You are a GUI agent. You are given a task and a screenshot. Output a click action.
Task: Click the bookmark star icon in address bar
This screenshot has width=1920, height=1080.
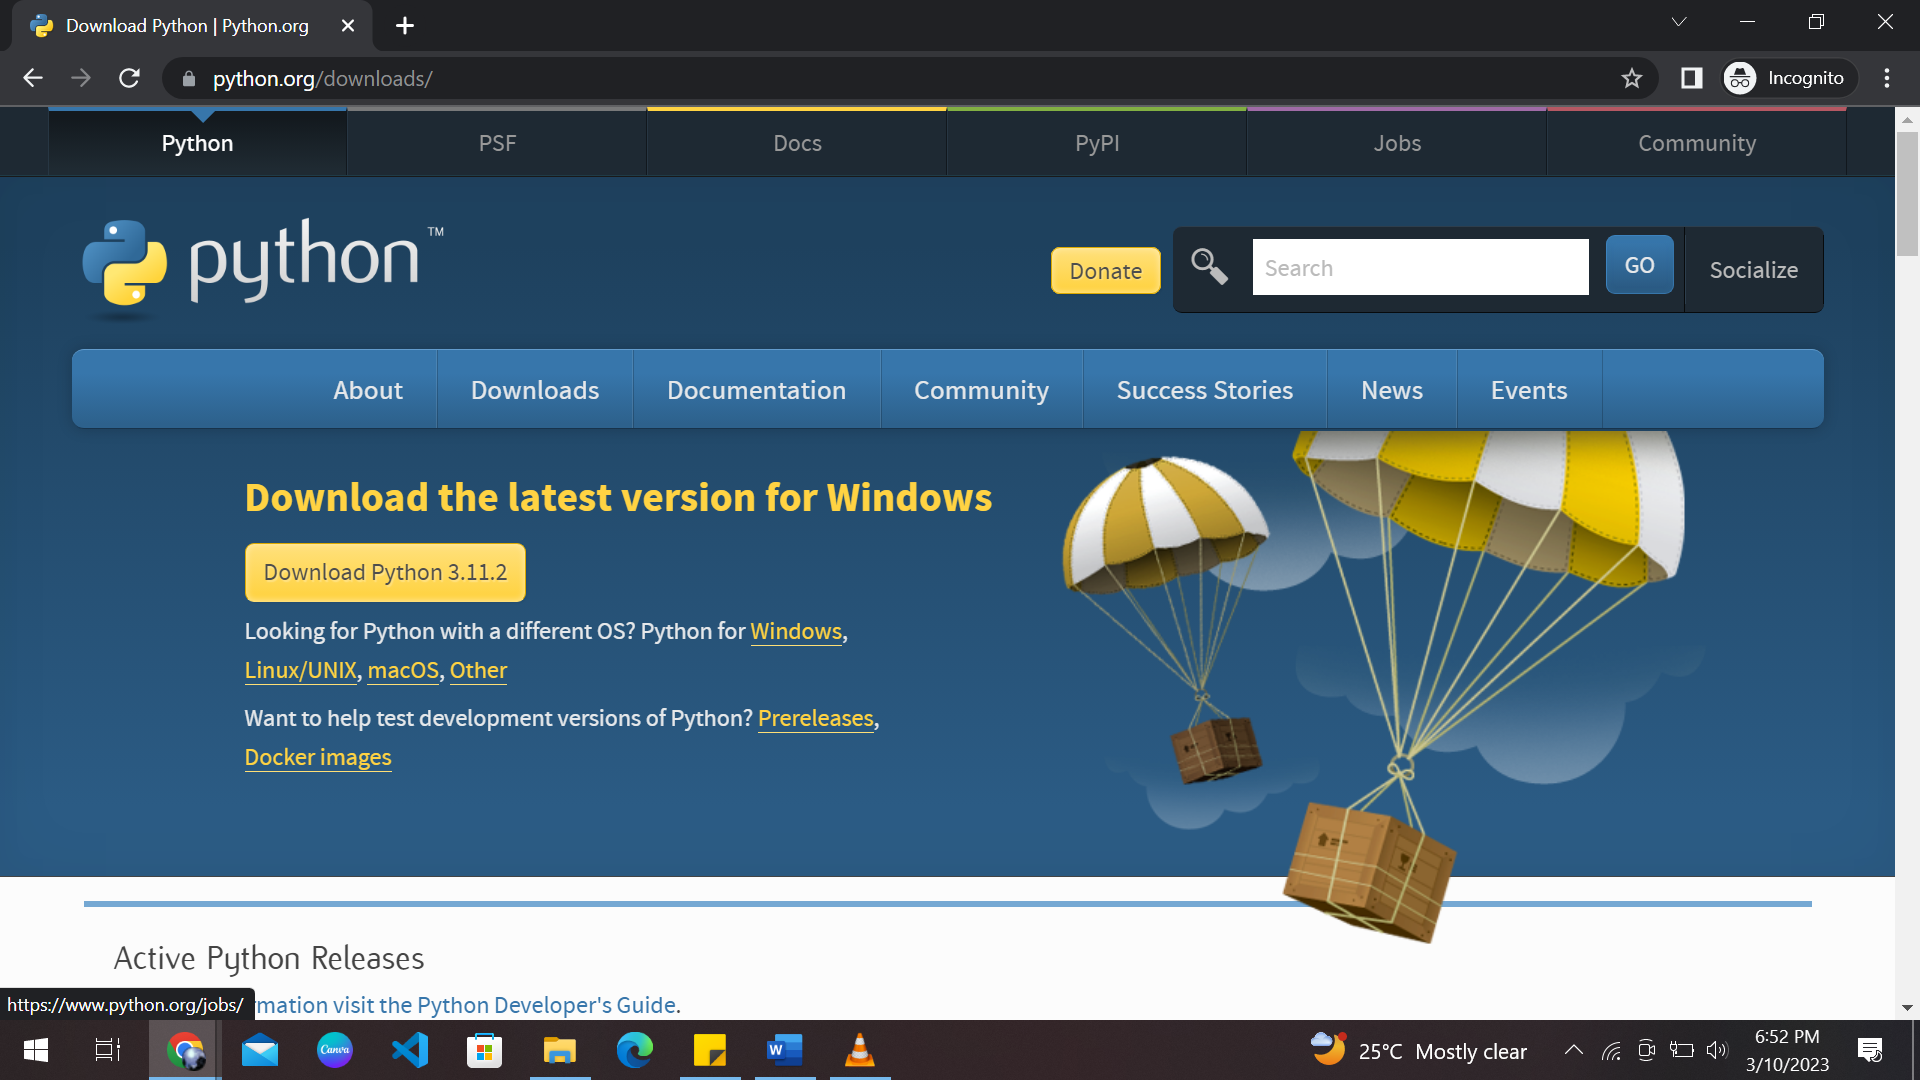pyautogui.click(x=1632, y=78)
